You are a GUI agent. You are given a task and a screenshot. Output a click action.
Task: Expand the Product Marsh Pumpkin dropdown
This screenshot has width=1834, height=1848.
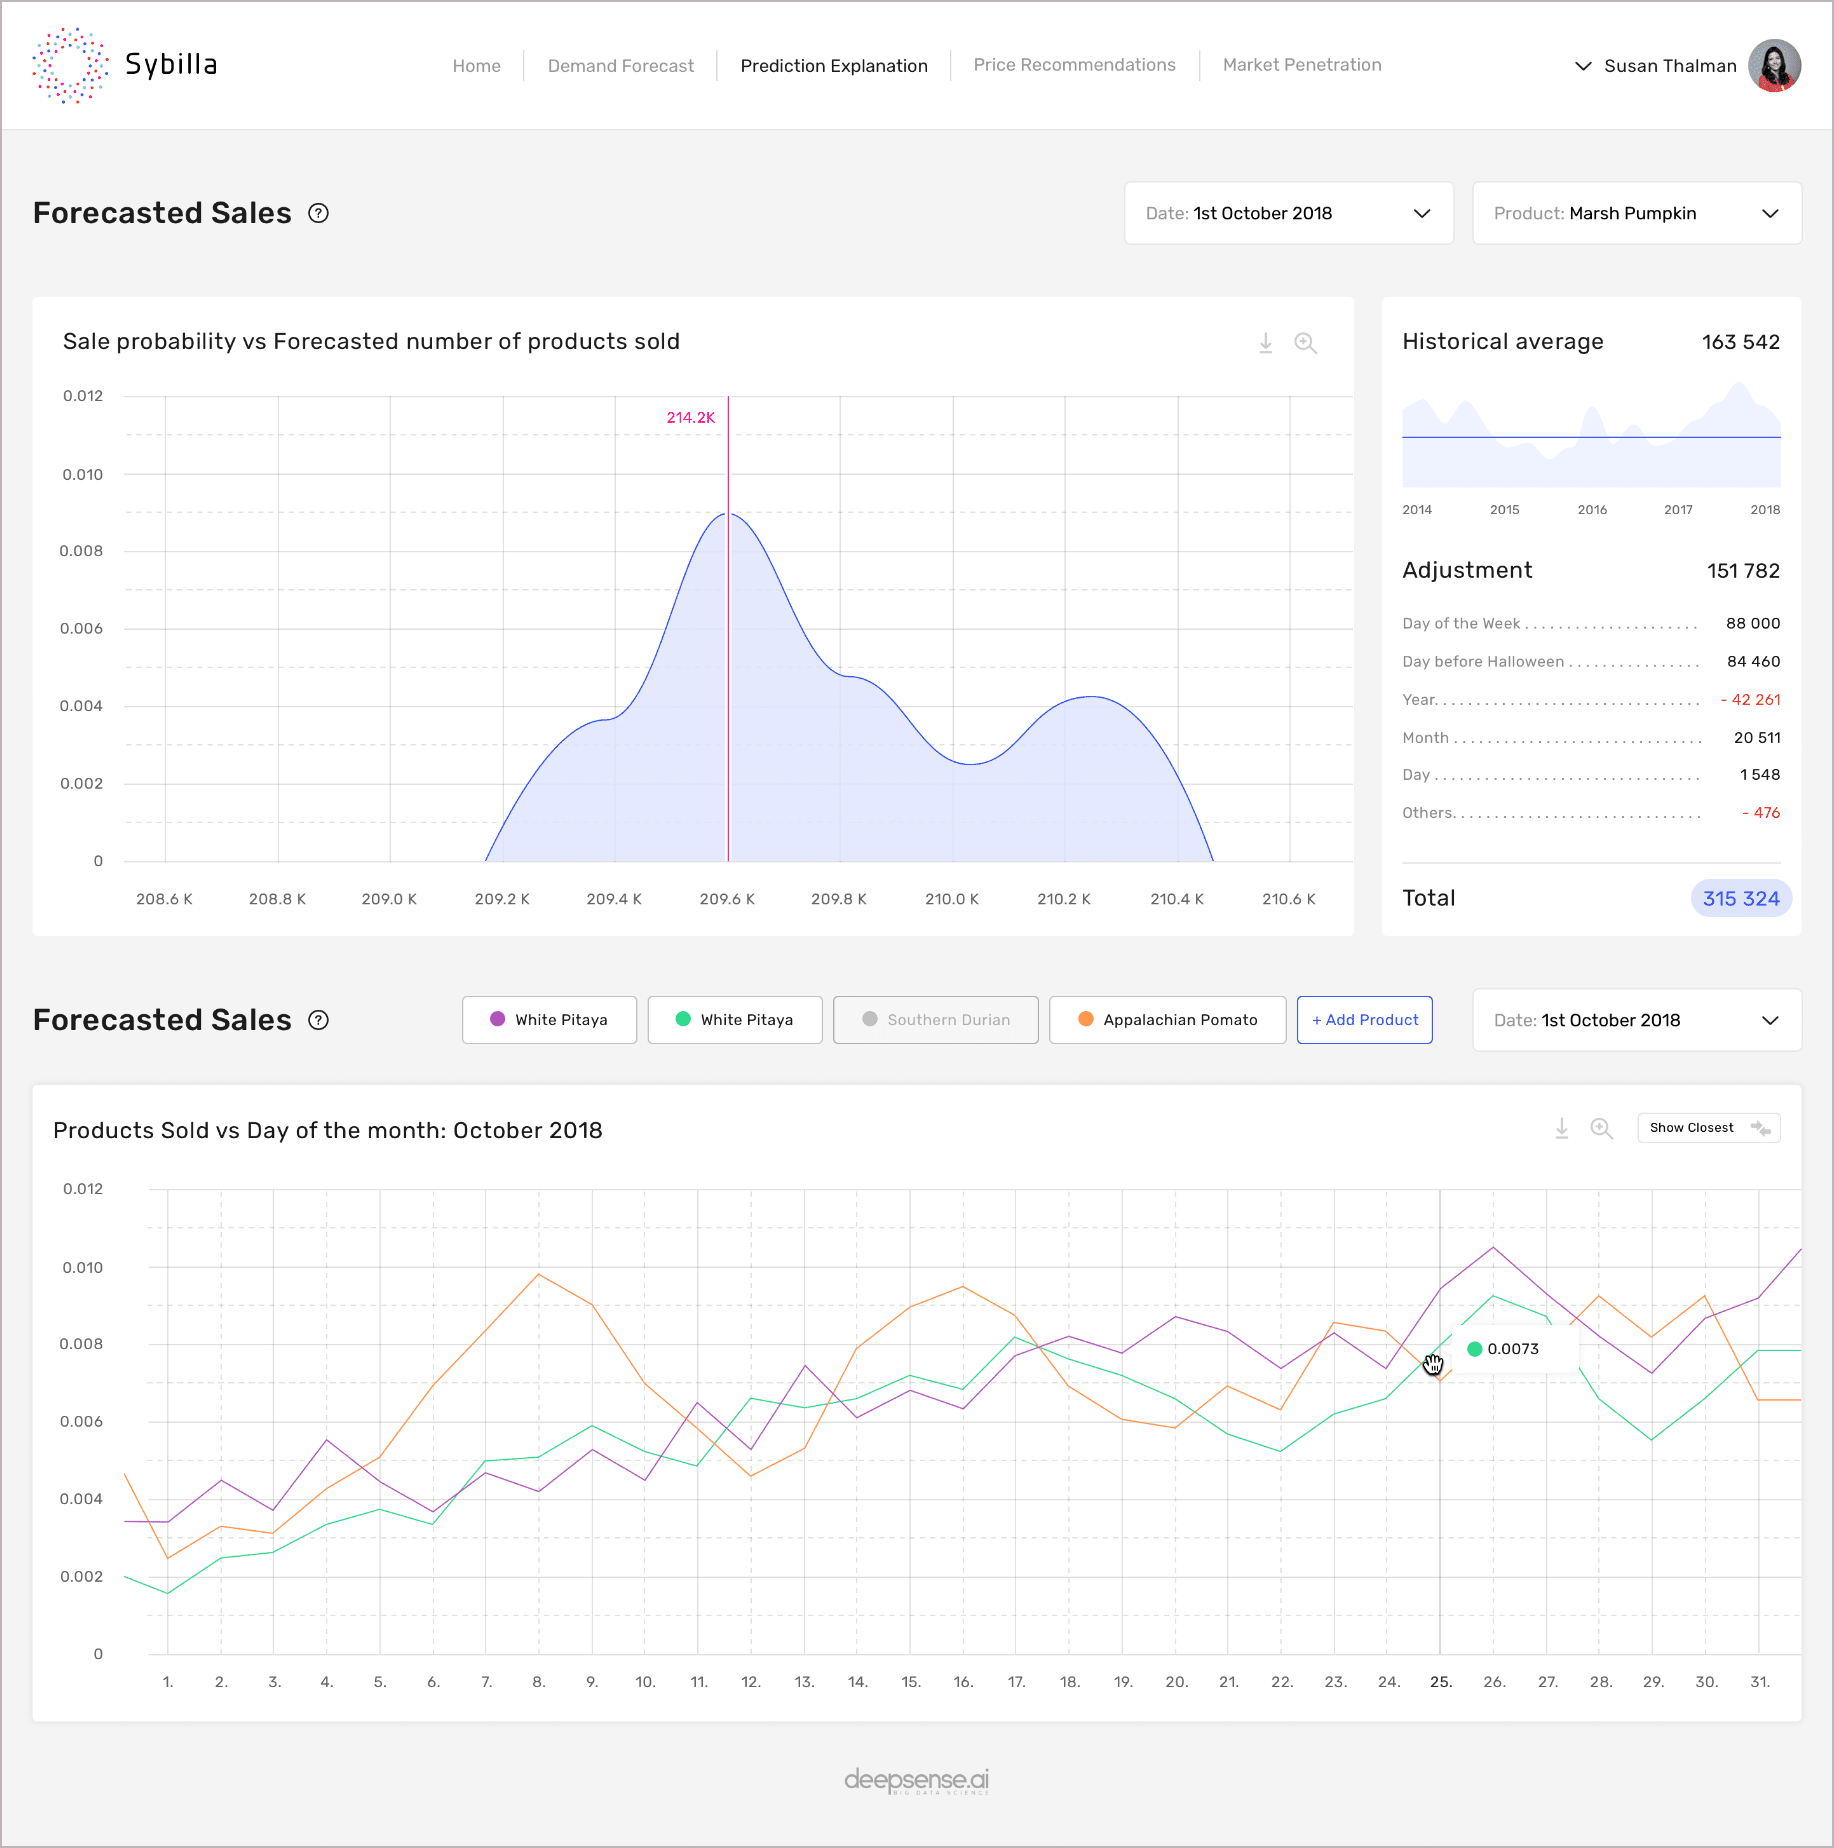pos(1636,213)
